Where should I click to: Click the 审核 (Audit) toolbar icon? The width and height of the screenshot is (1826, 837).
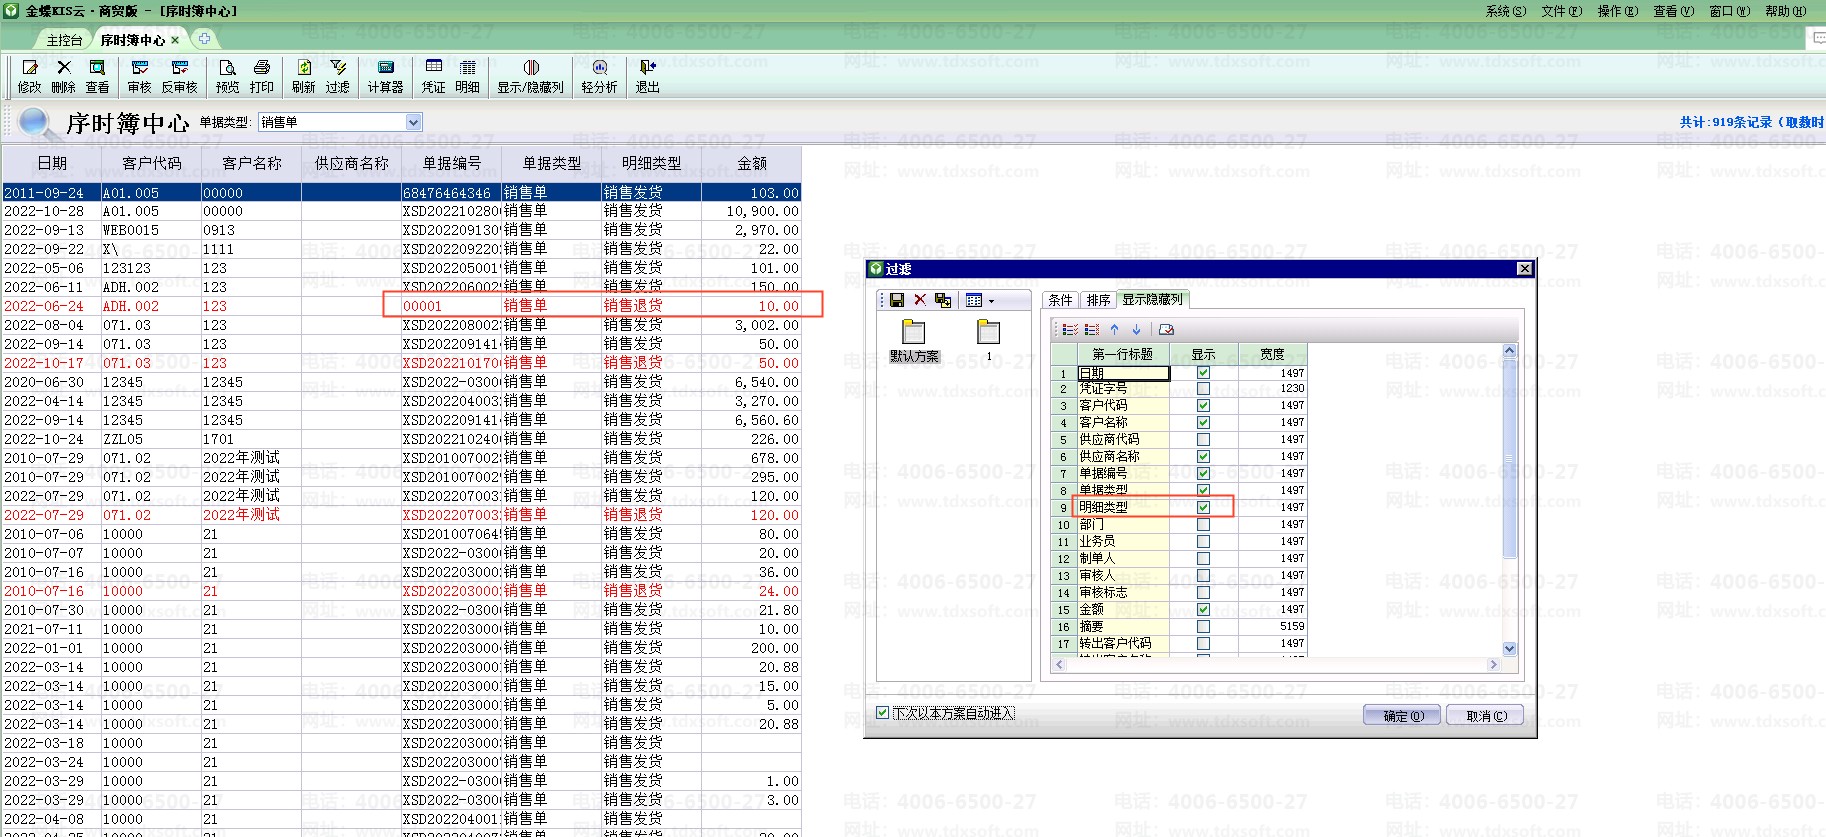click(x=139, y=76)
